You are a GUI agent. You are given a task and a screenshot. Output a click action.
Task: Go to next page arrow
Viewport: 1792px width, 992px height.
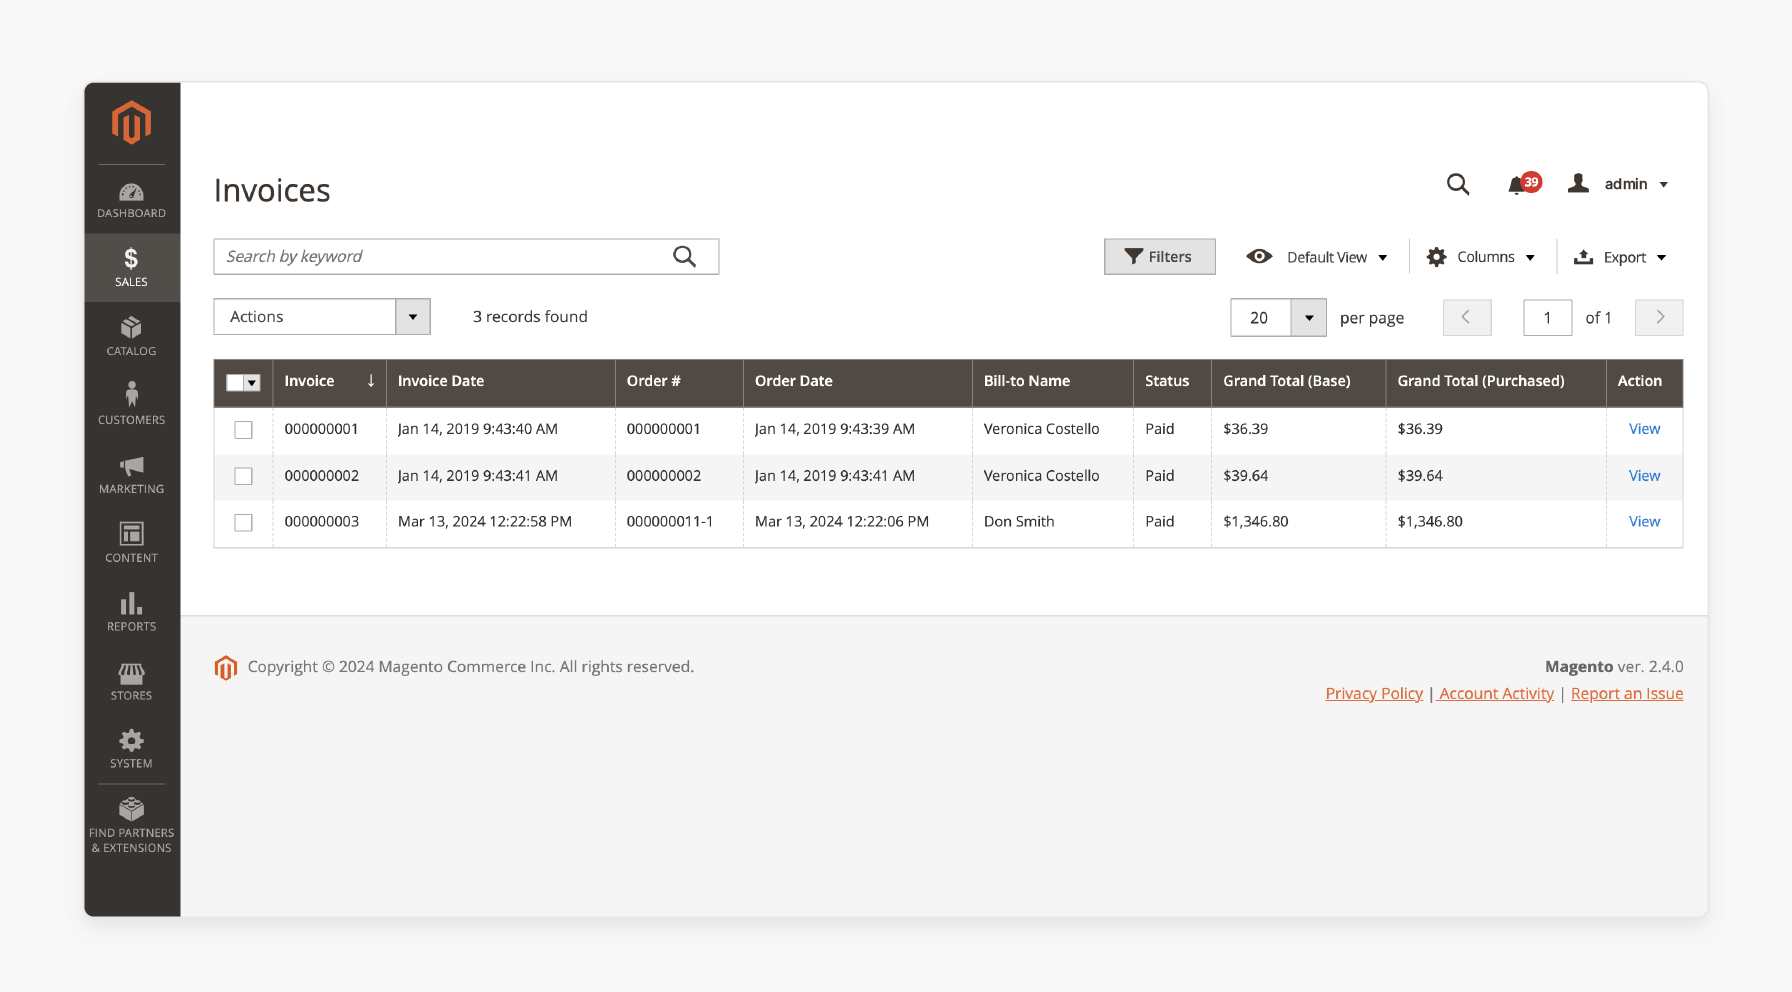[1659, 317]
